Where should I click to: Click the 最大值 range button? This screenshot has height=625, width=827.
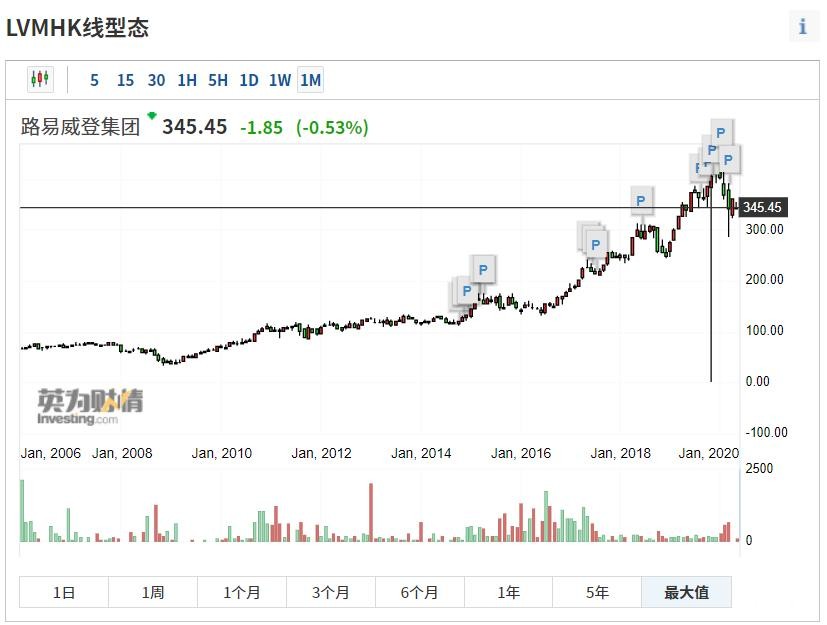coord(686,592)
